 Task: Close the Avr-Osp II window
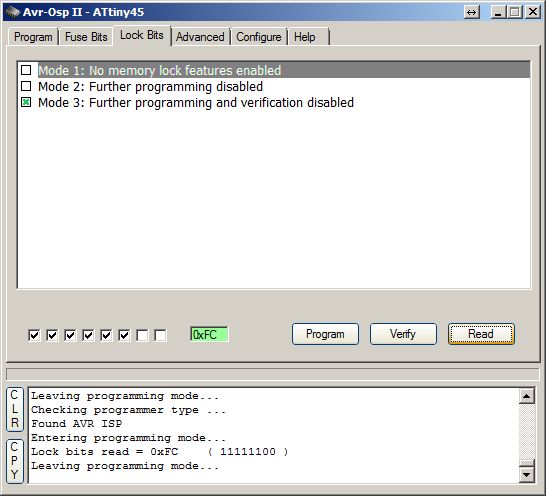tap(532, 13)
